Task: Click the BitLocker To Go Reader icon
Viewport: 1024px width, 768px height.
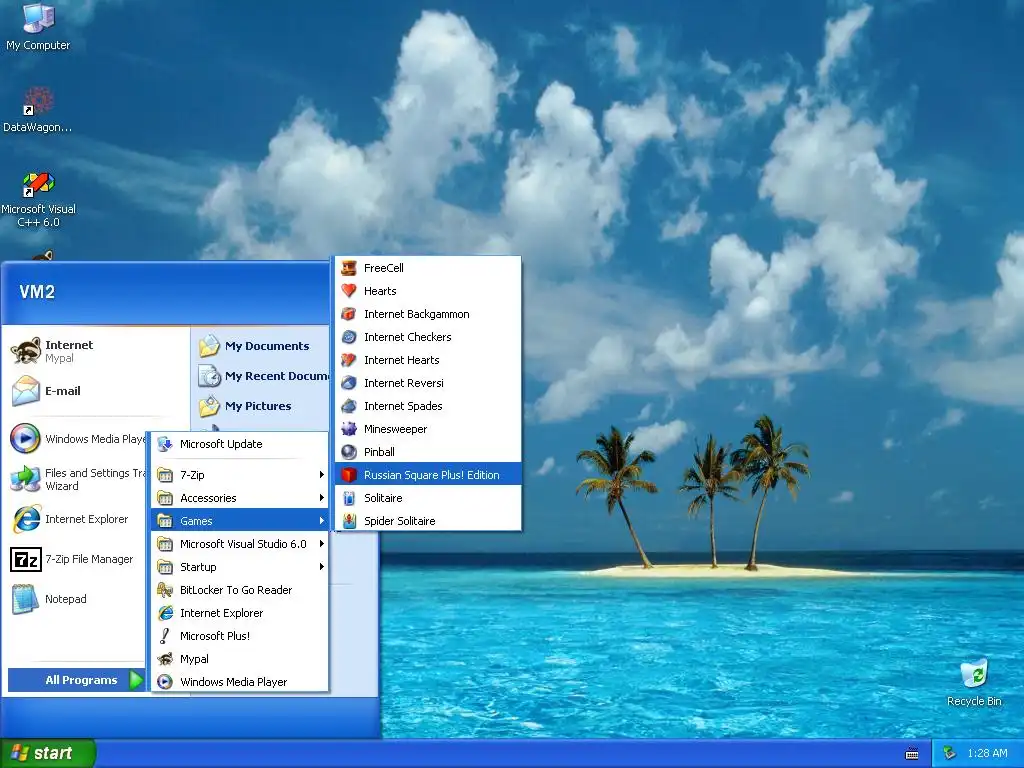Action: [165, 590]
